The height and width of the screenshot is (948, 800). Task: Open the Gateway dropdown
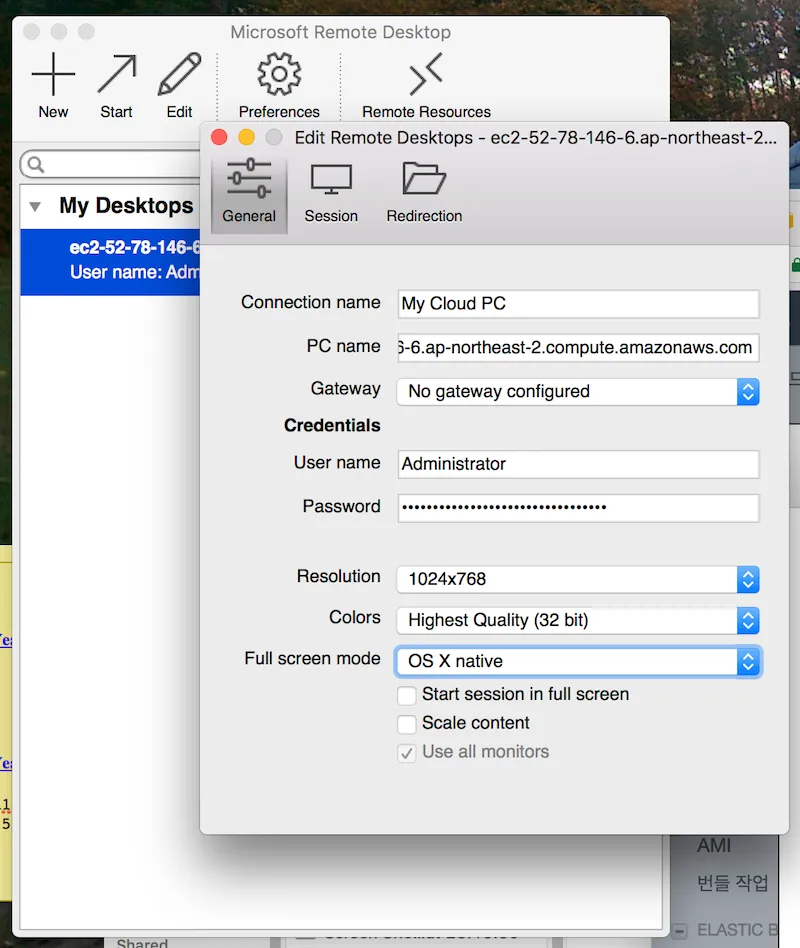click(x=578, y=392)
